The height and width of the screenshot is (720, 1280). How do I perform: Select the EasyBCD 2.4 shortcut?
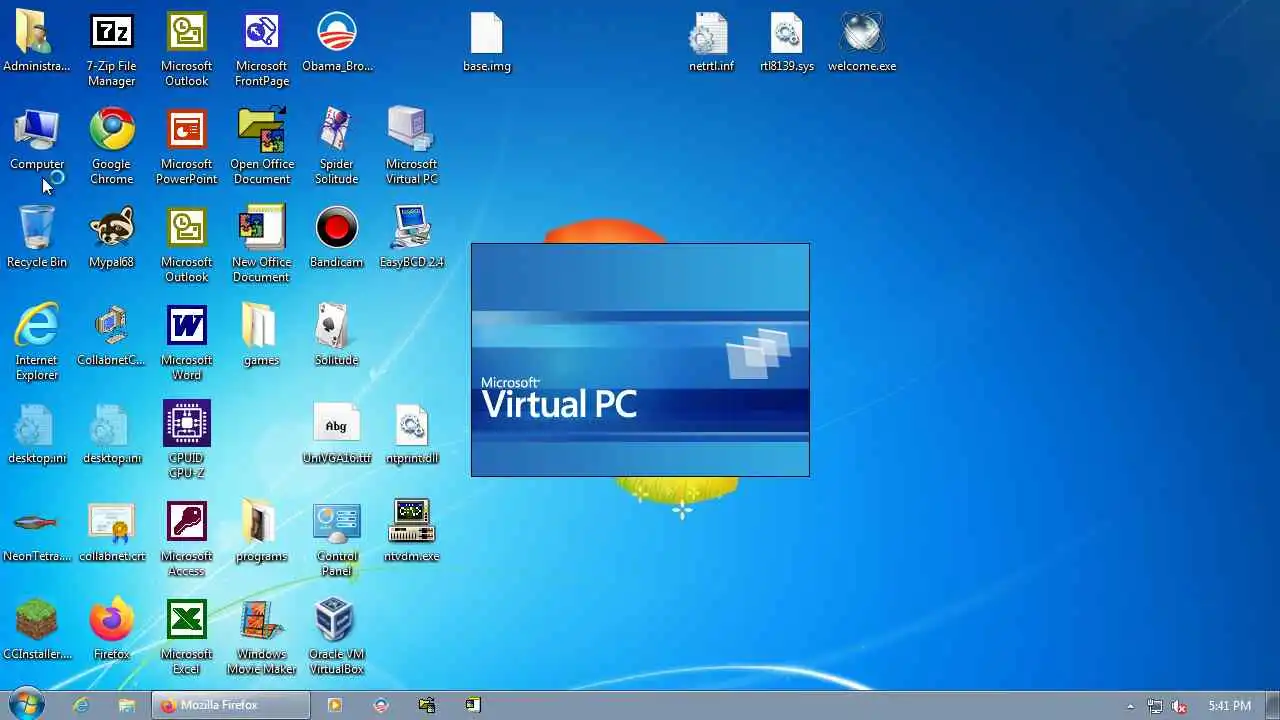coord(411,238)
